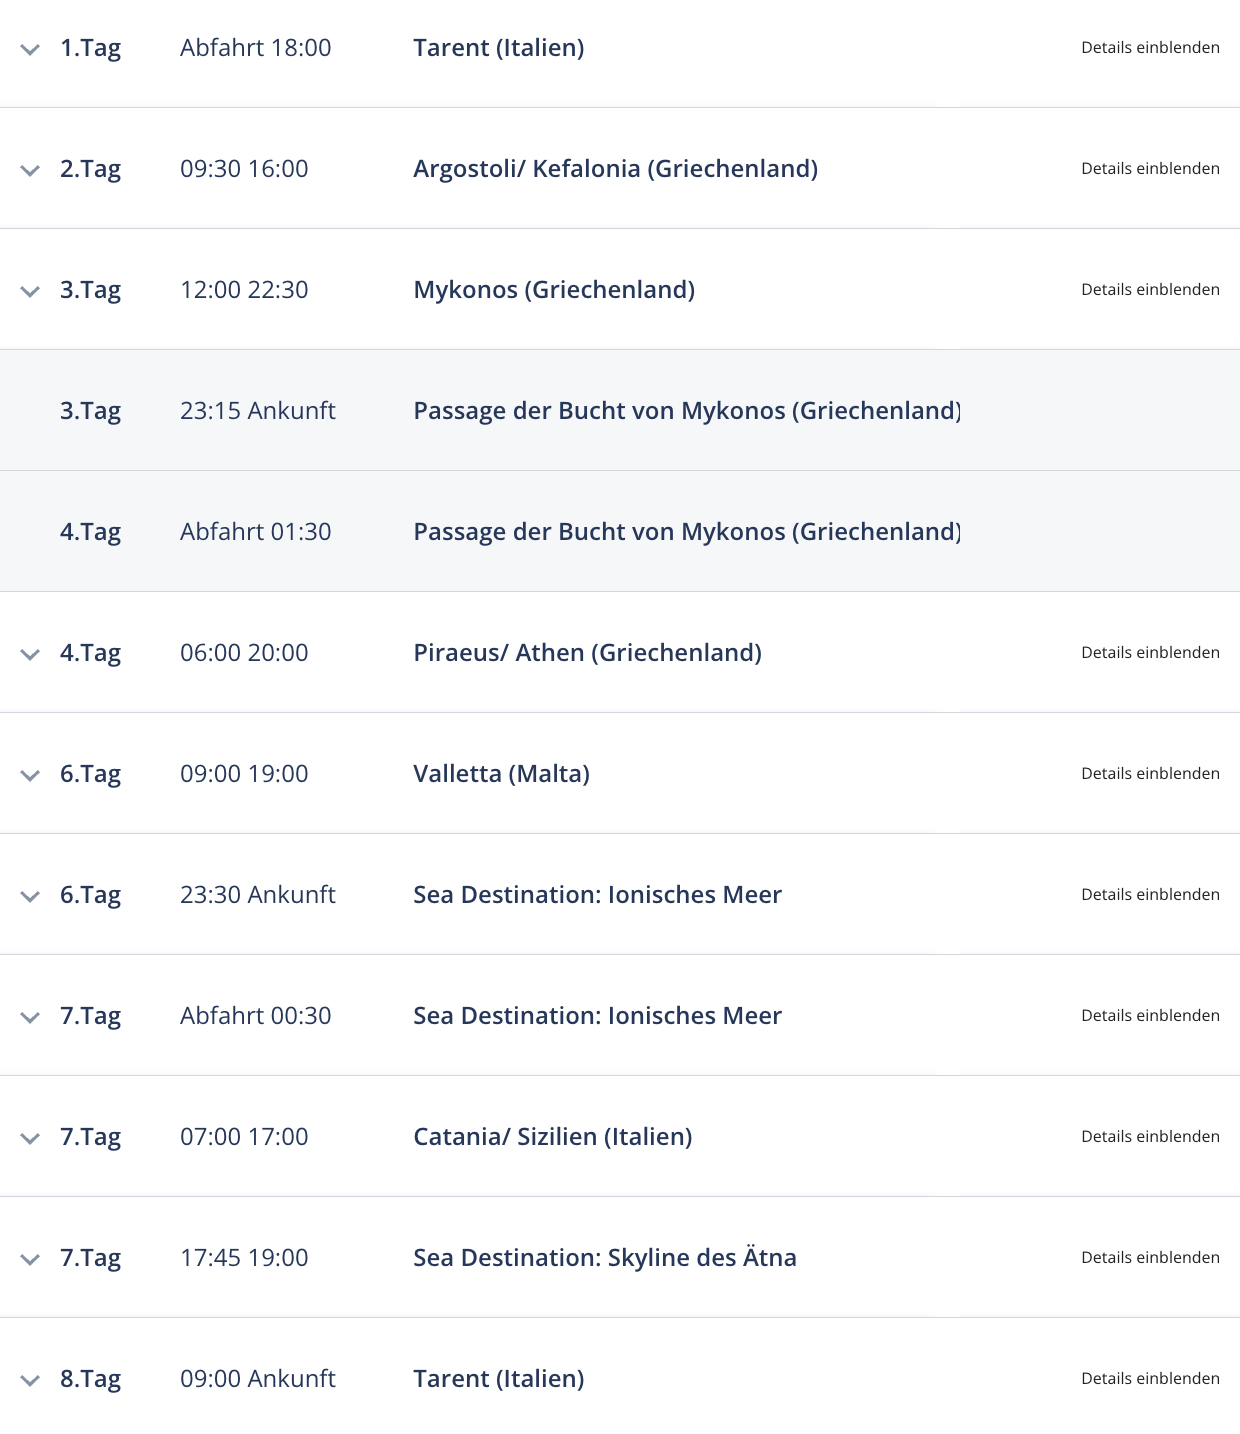The height and width of the screenshot is (1434, 1240).
Task: Show details for Tarent departure 18:00
Action: [x=1150, y=47]
